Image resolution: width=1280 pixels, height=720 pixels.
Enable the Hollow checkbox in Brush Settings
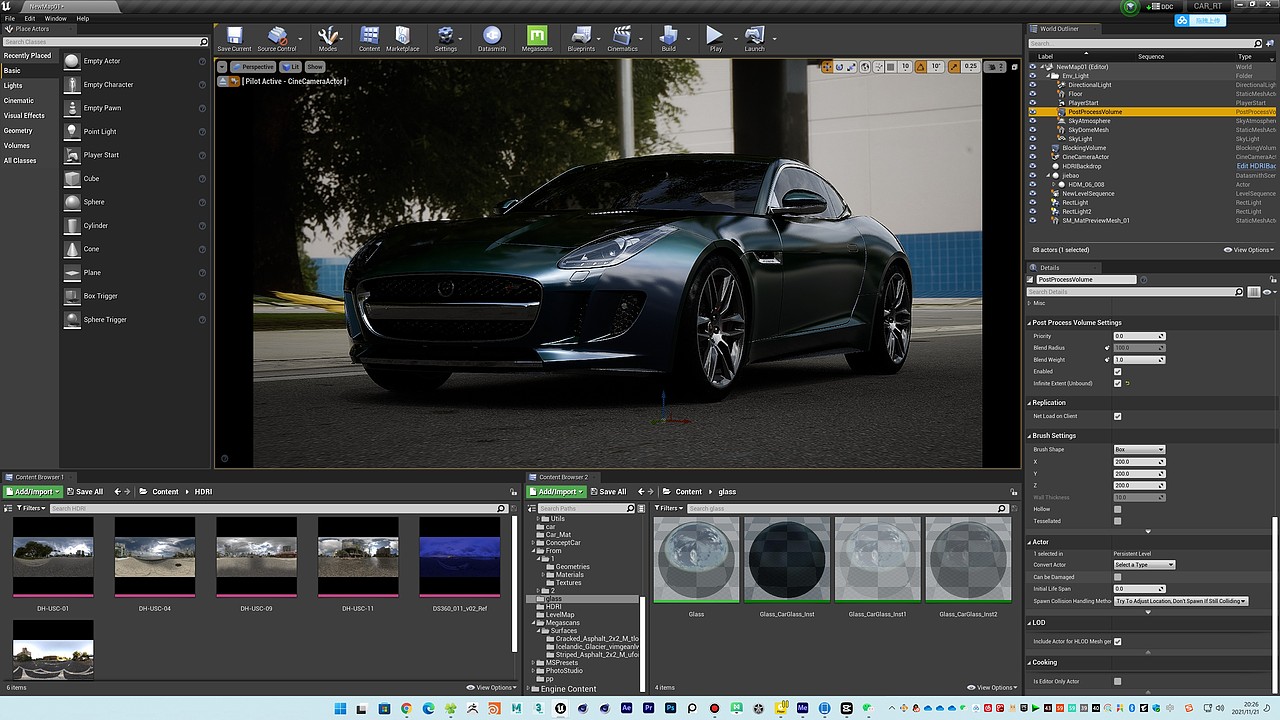click(x=1117, y=509)
